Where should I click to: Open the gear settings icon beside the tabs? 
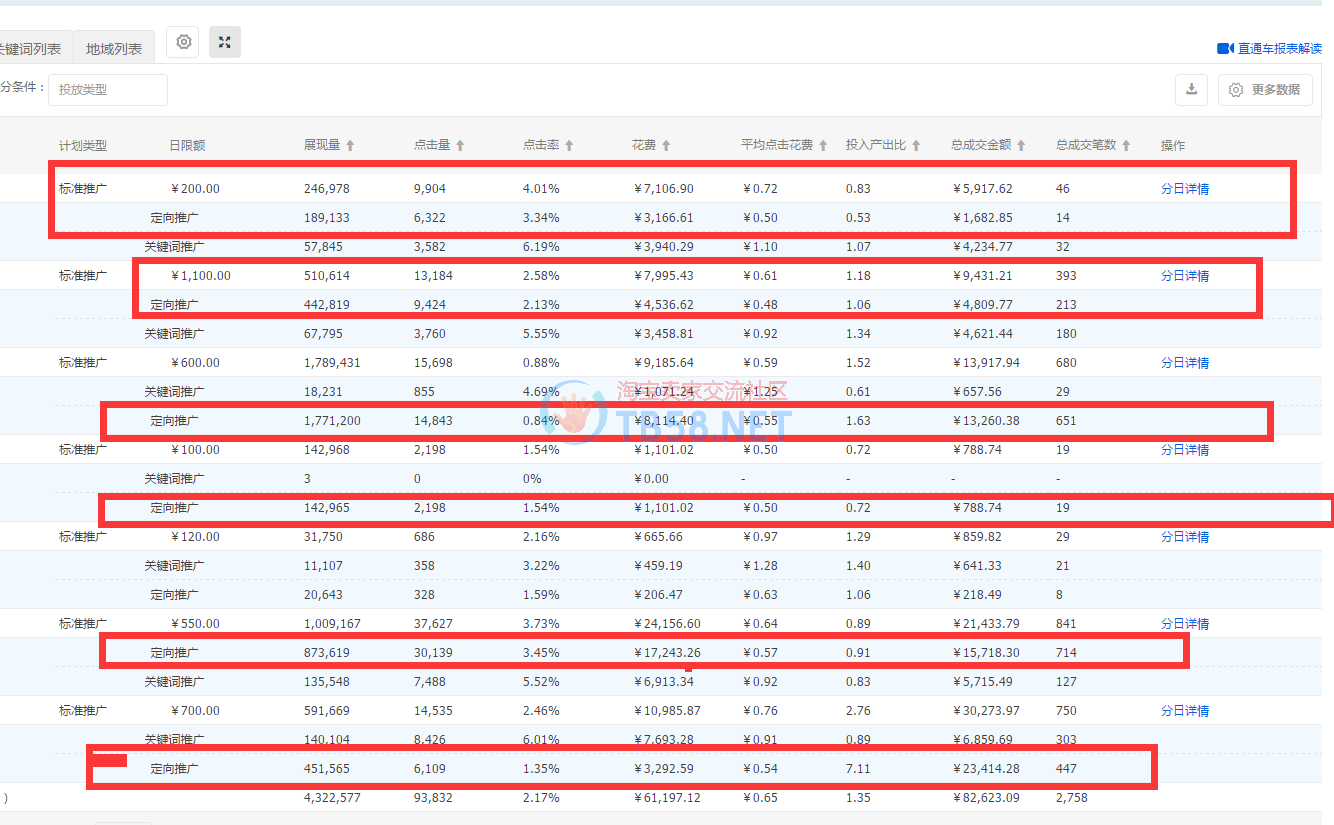183,42
